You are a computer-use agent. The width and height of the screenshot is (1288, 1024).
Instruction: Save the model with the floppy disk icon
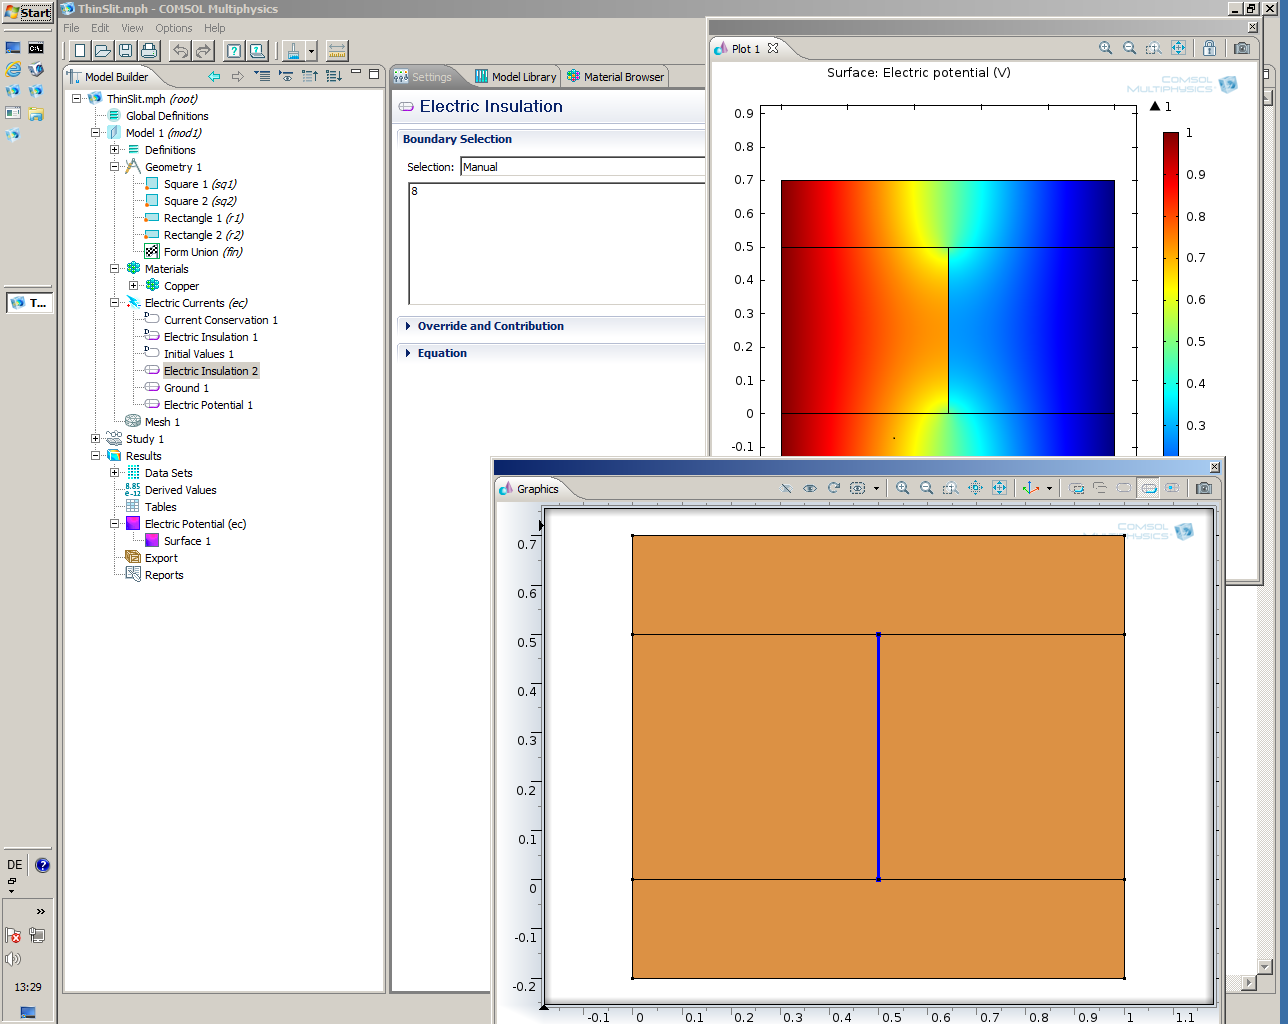126,50
